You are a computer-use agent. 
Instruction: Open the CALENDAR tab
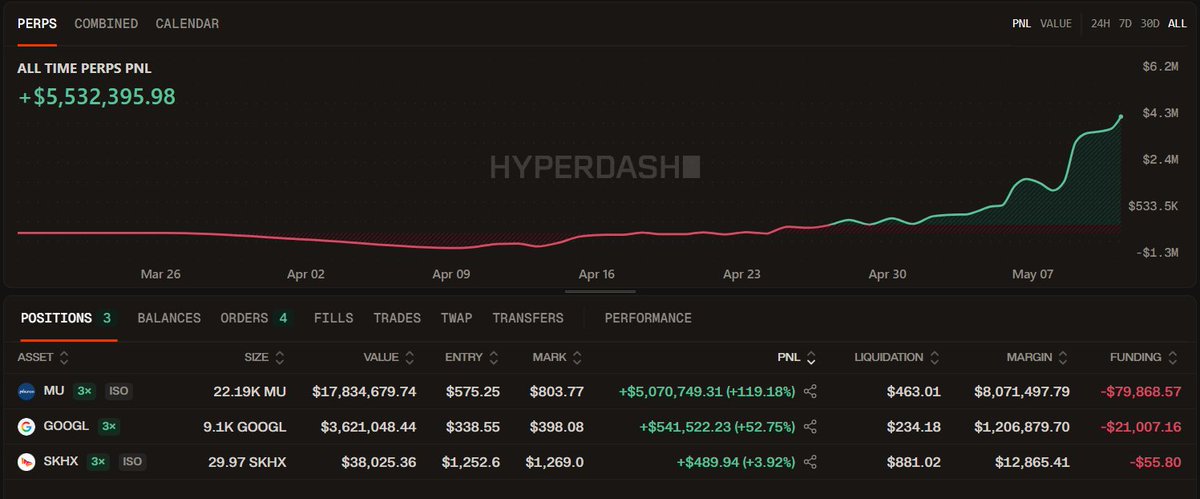pos(187,23)
